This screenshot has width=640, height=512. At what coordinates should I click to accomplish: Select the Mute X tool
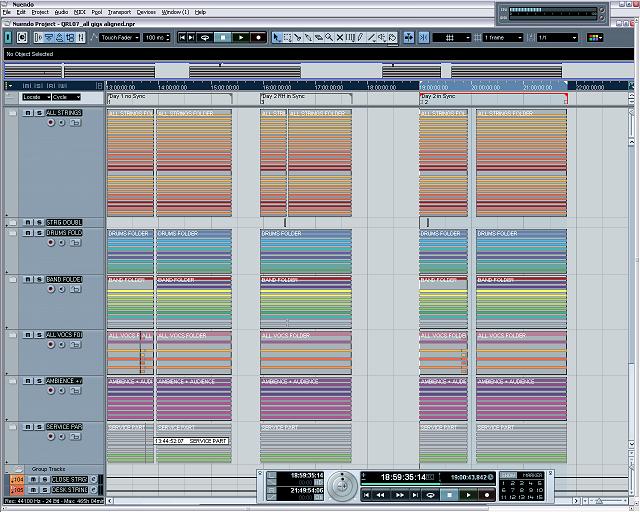(340, 38)
